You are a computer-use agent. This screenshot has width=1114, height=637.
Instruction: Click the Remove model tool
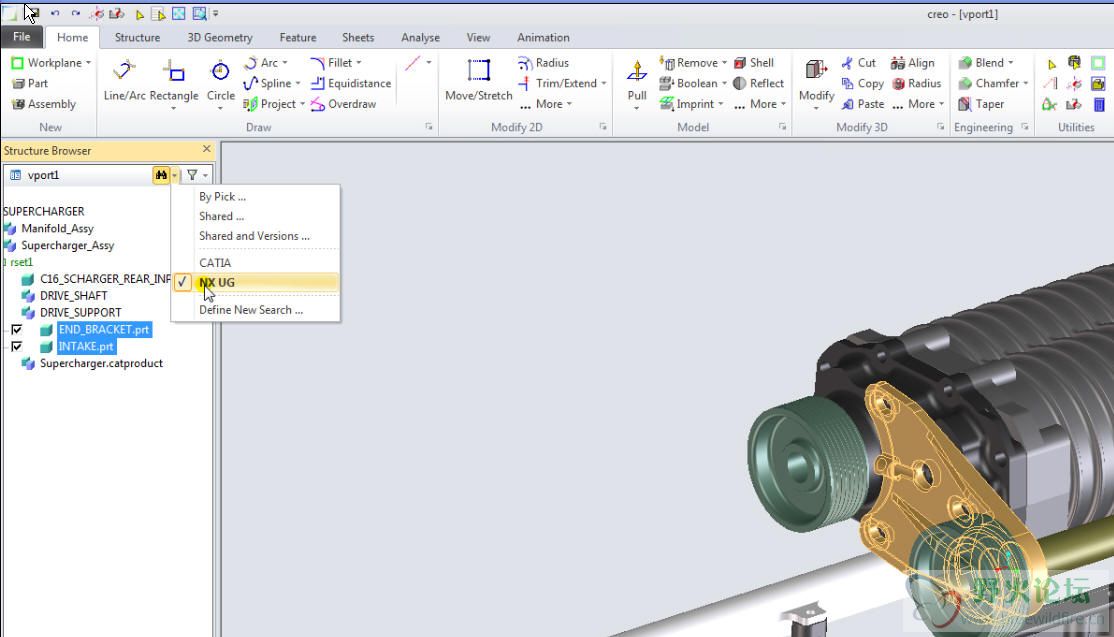pos(688,62)
